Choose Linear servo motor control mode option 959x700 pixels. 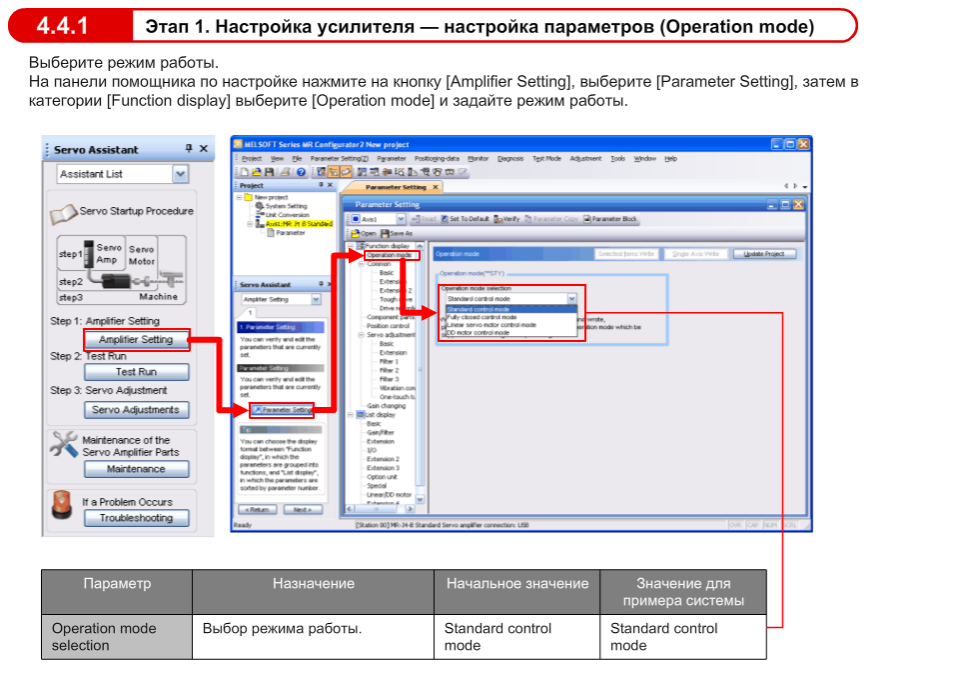(x=492, y=325)
